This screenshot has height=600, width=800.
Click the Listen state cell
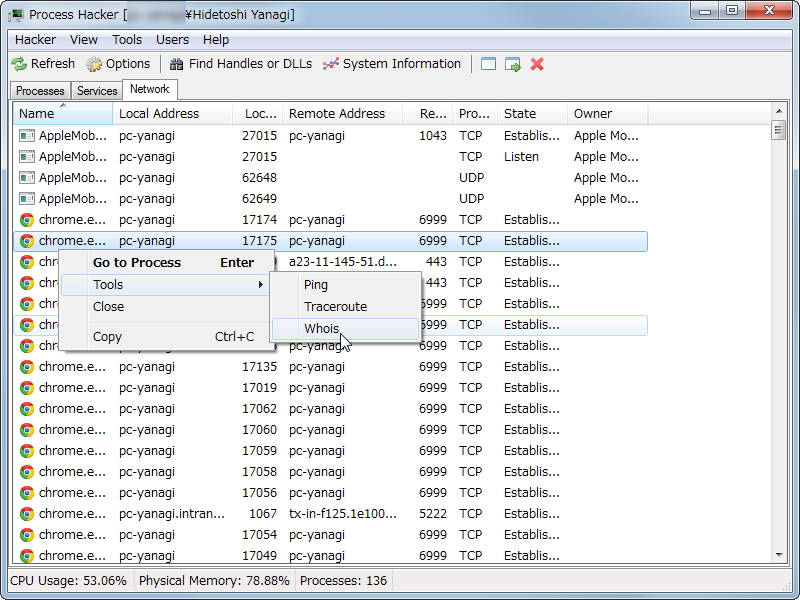coord(521,157)
